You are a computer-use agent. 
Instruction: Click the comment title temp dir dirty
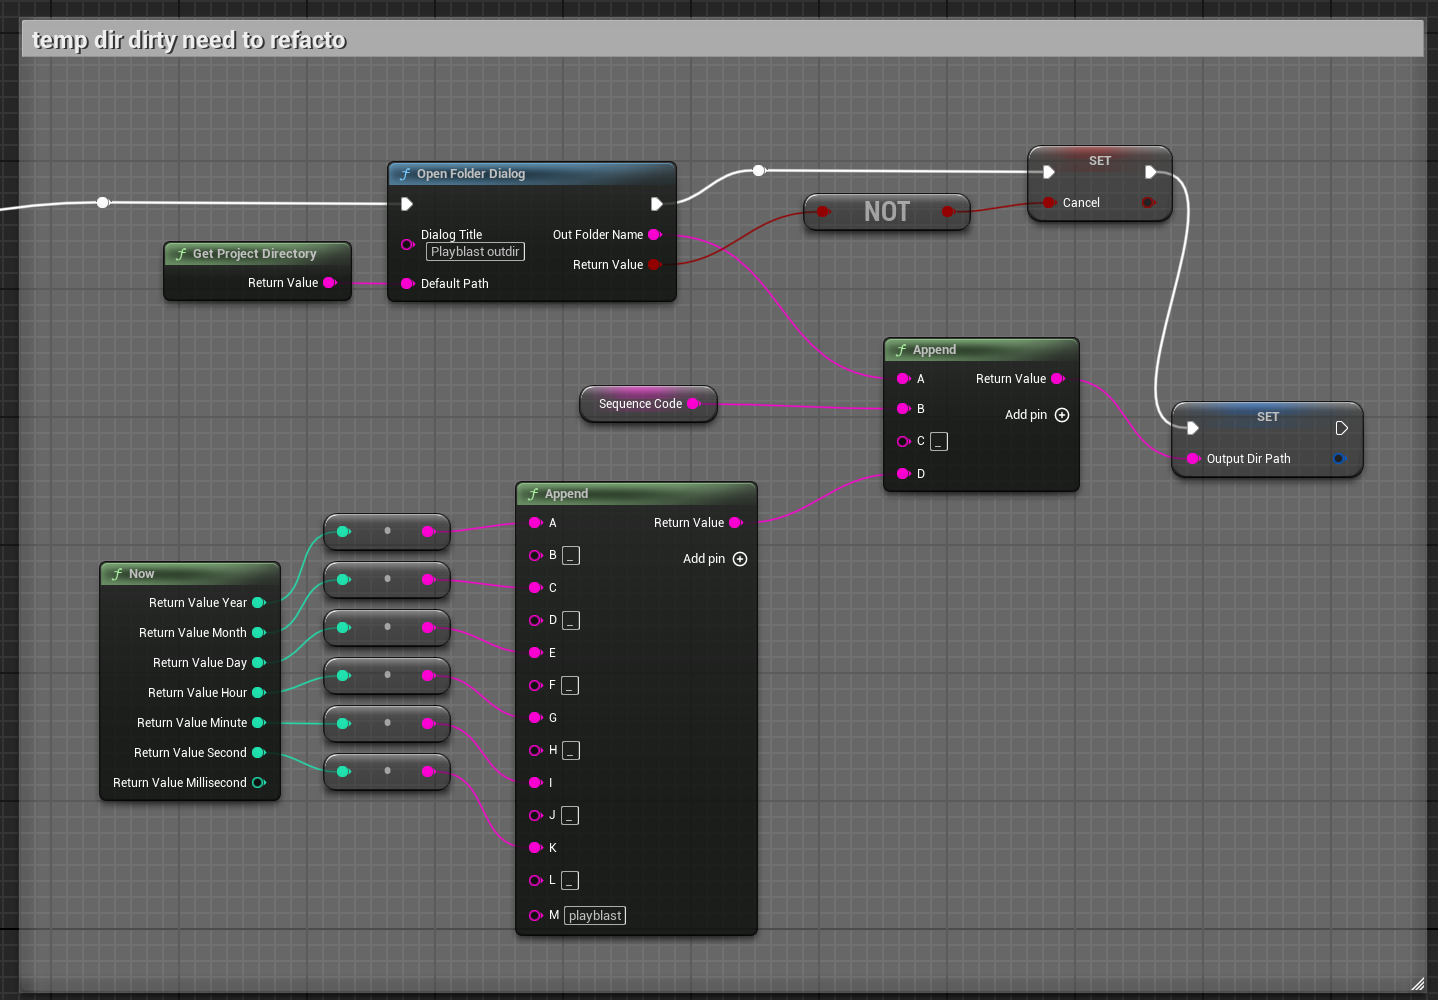tap(189, 40)
